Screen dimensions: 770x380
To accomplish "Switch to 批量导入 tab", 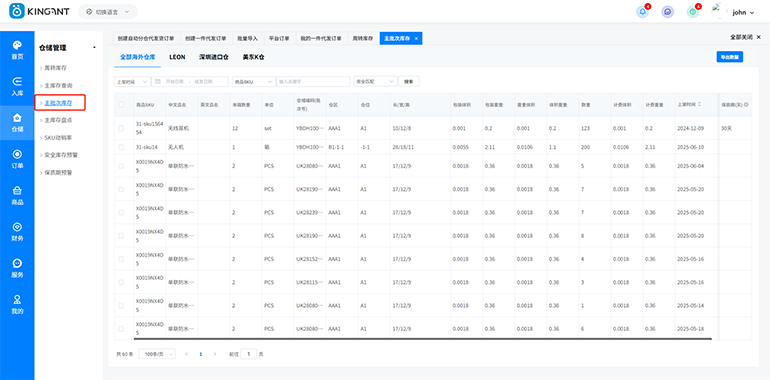I will tap(248, 38).
